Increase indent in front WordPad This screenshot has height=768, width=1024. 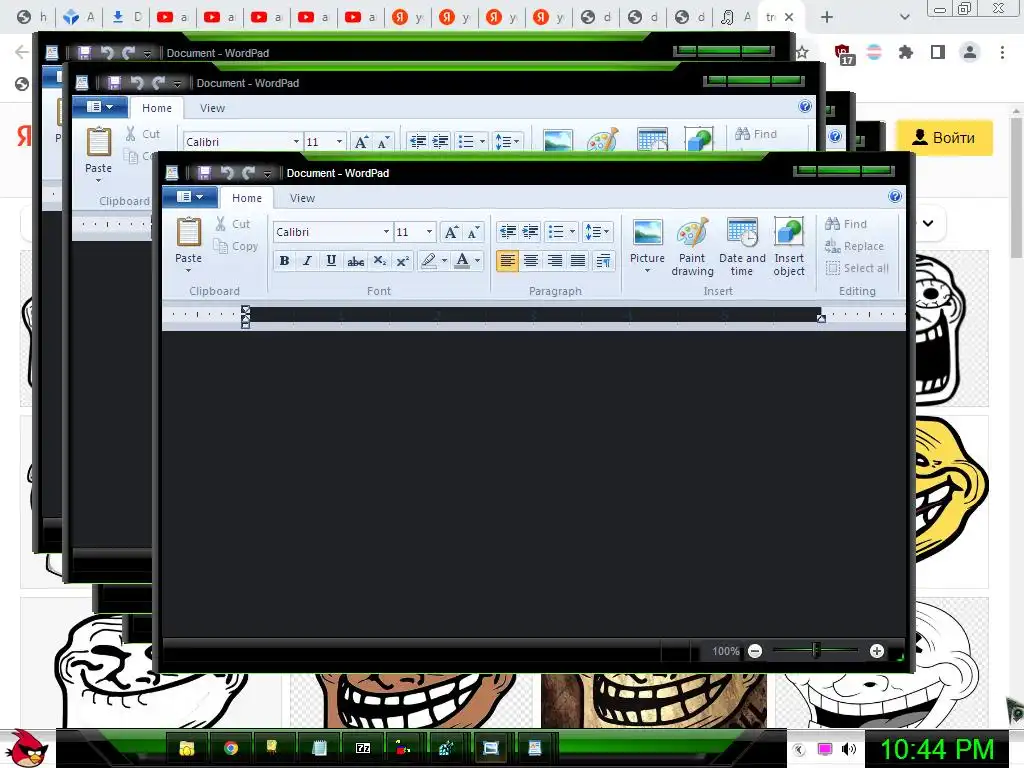530,232
